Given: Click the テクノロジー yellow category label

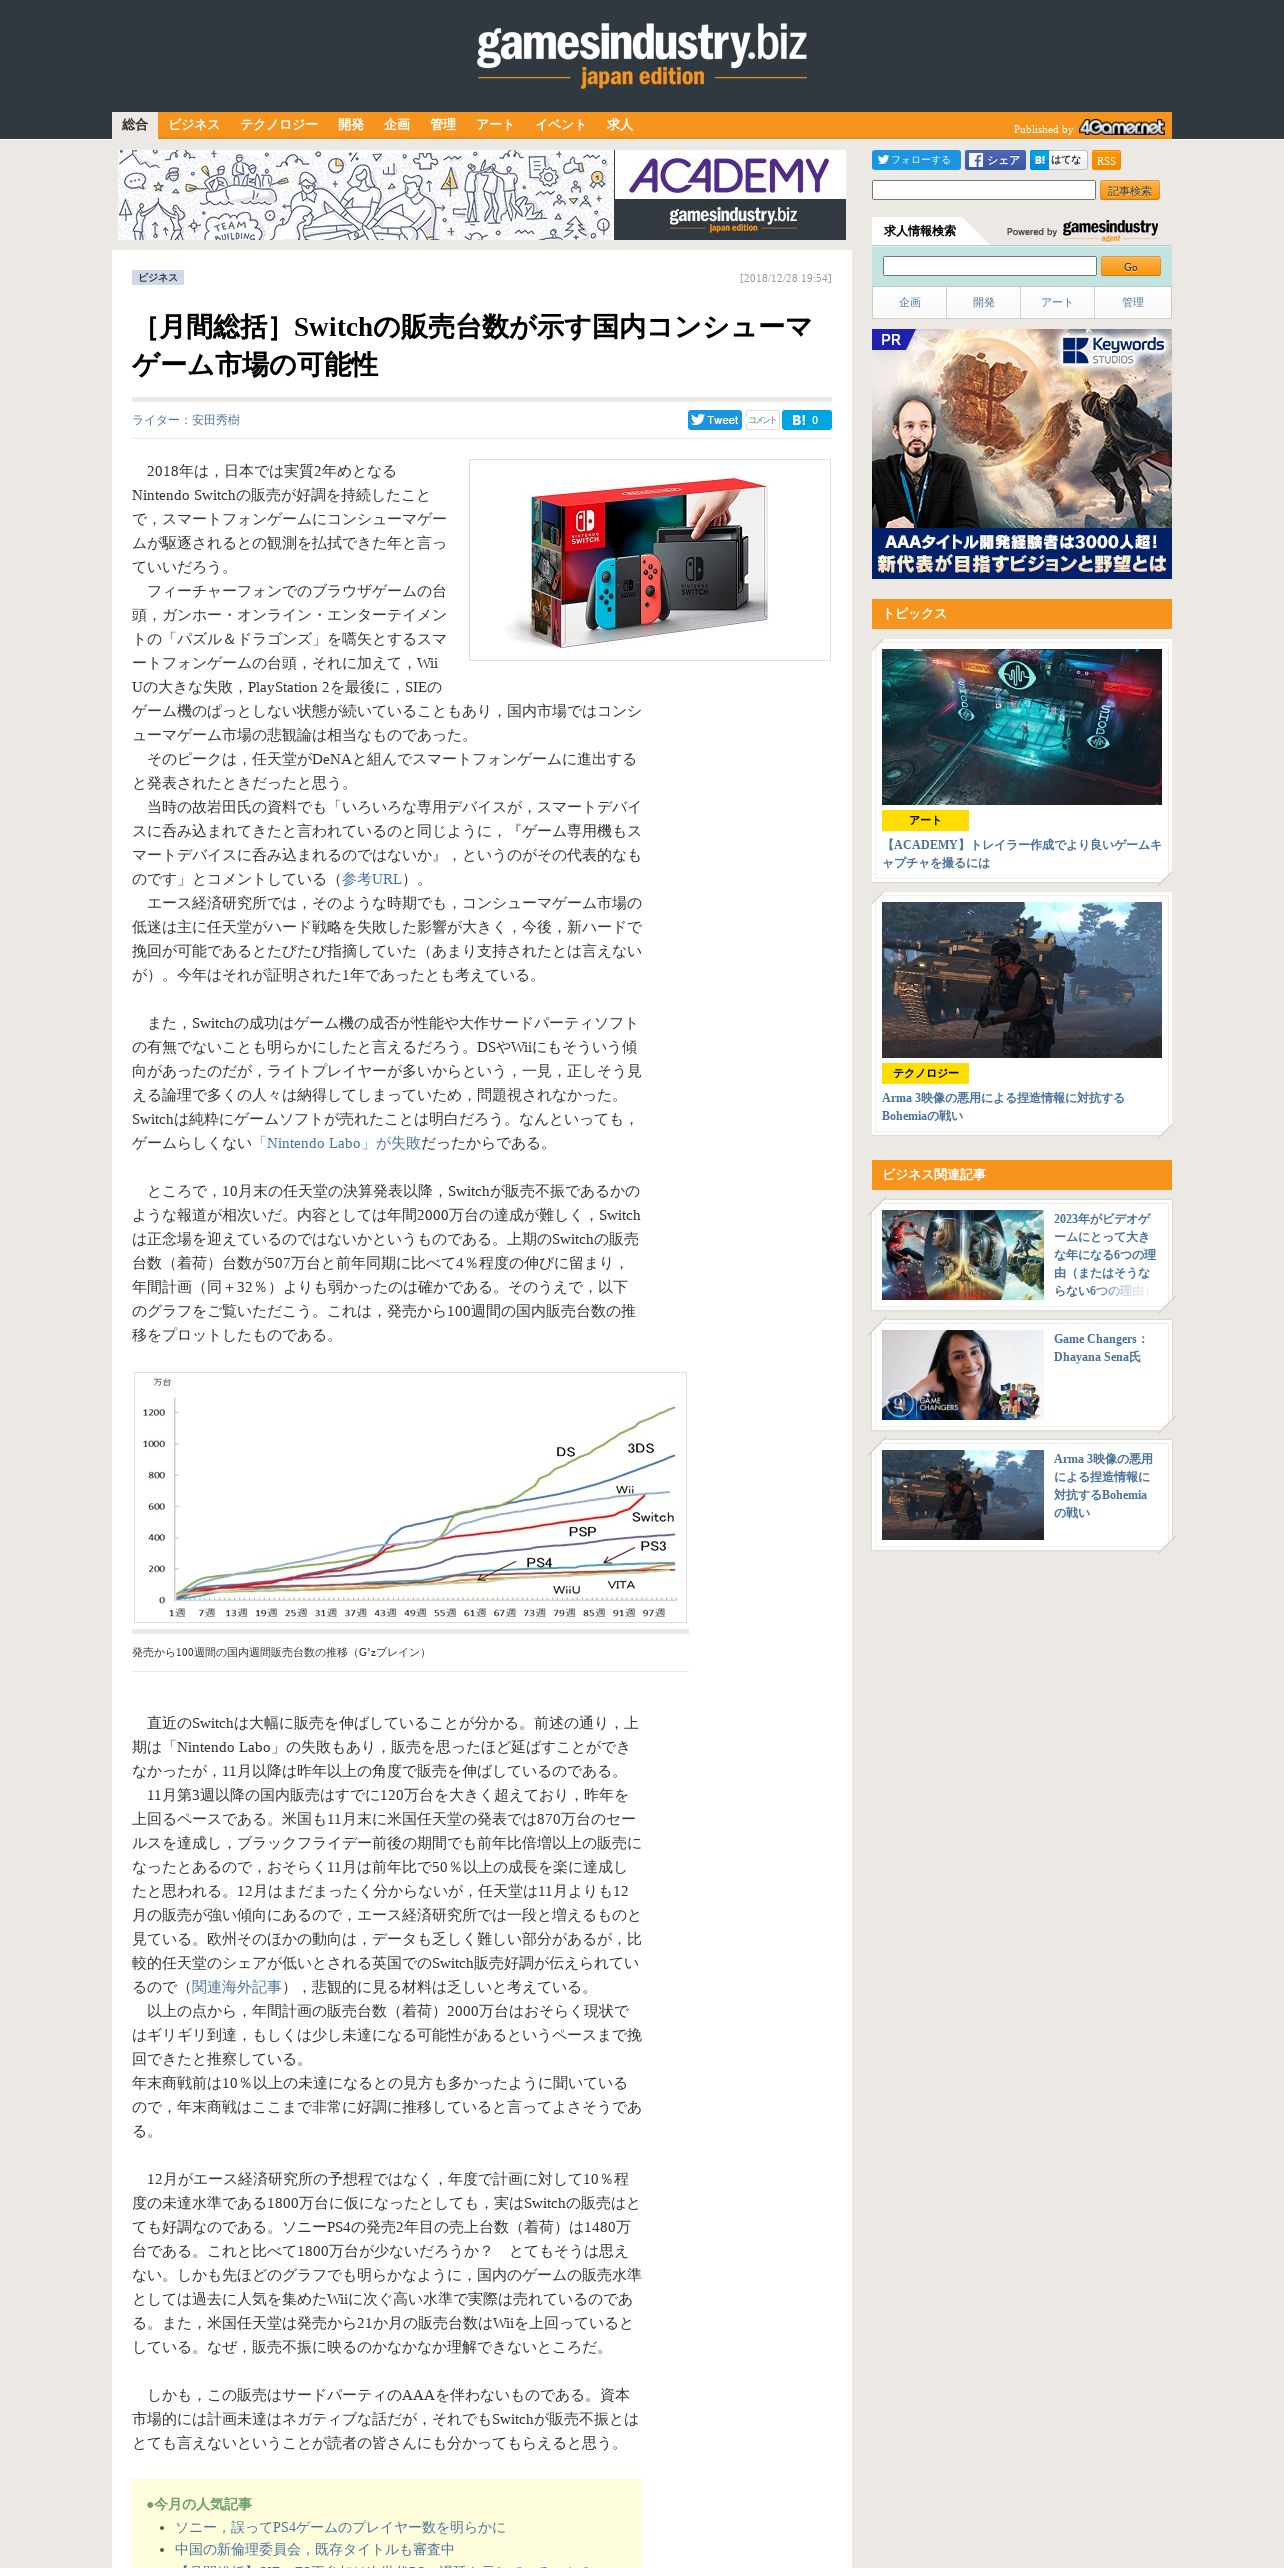Looking at the screenshot, I should point(925,1073).
